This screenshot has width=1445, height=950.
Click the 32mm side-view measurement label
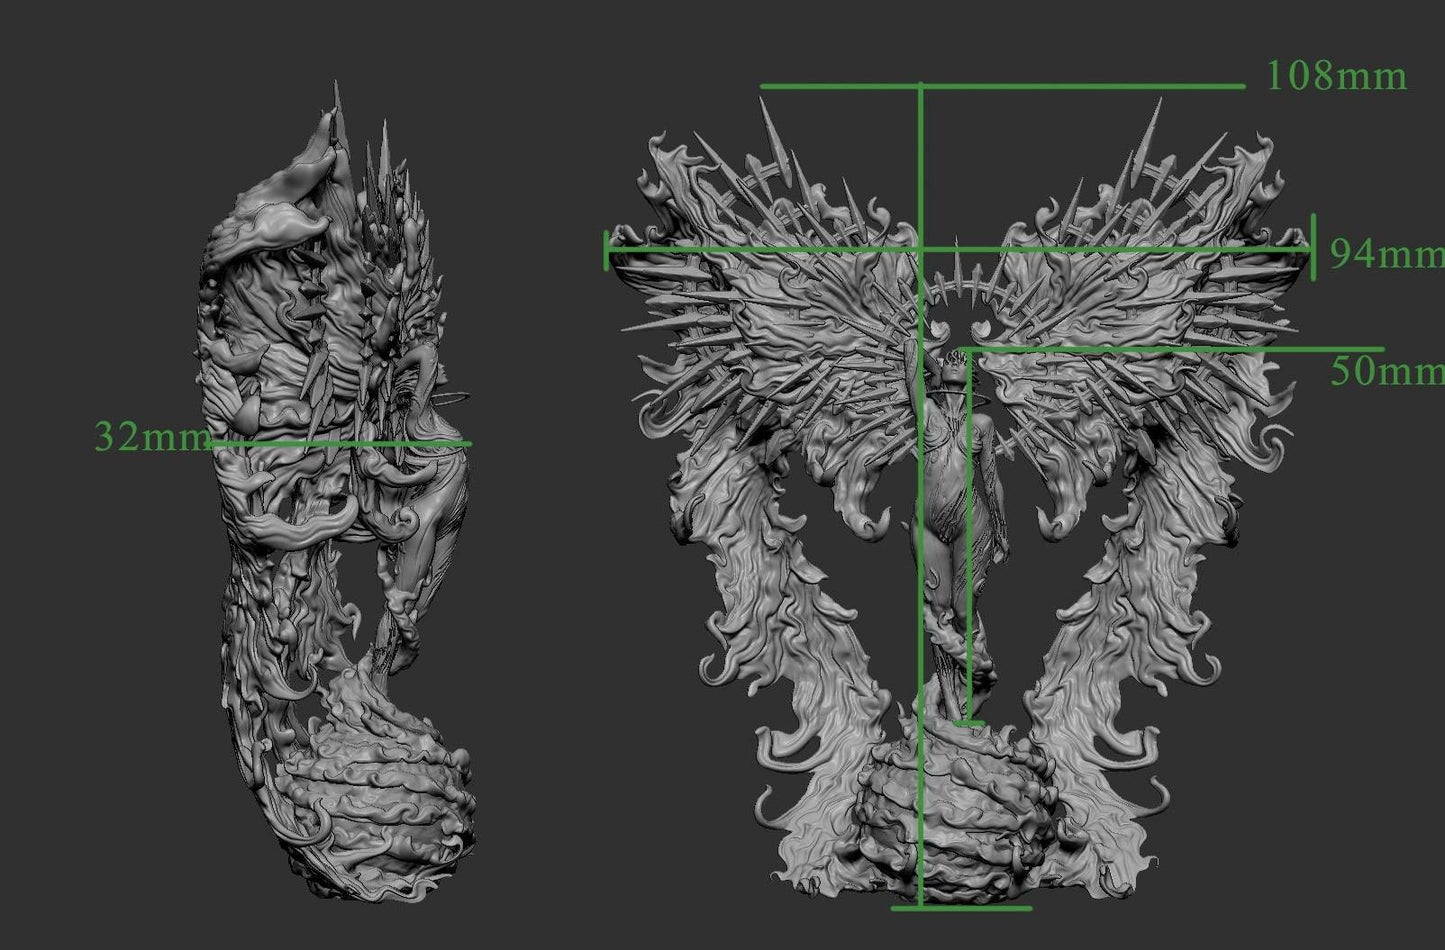[150, 437]
